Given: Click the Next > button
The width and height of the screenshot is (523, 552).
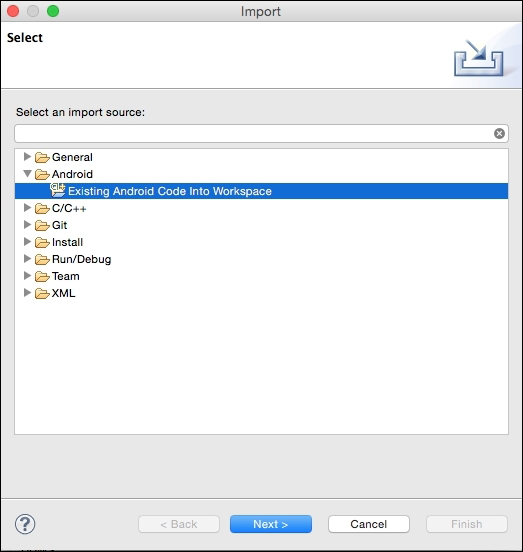Looking at the screenshot, I should (271, 524).
